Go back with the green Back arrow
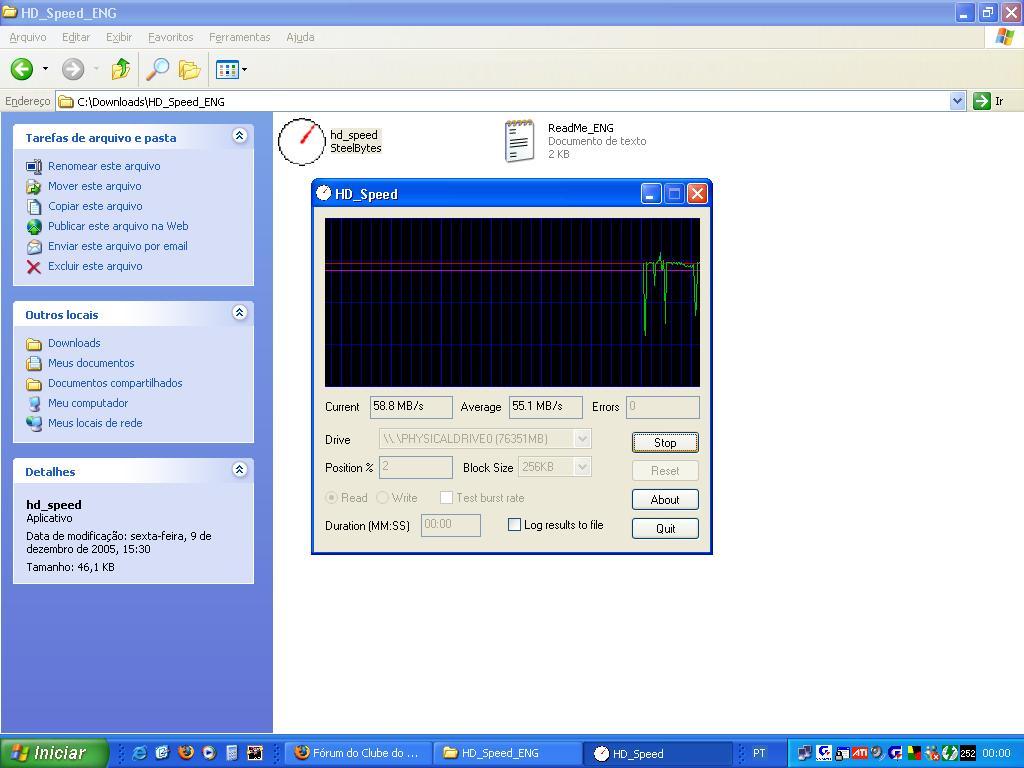The image size is (1024, 768). click(22, 69)
